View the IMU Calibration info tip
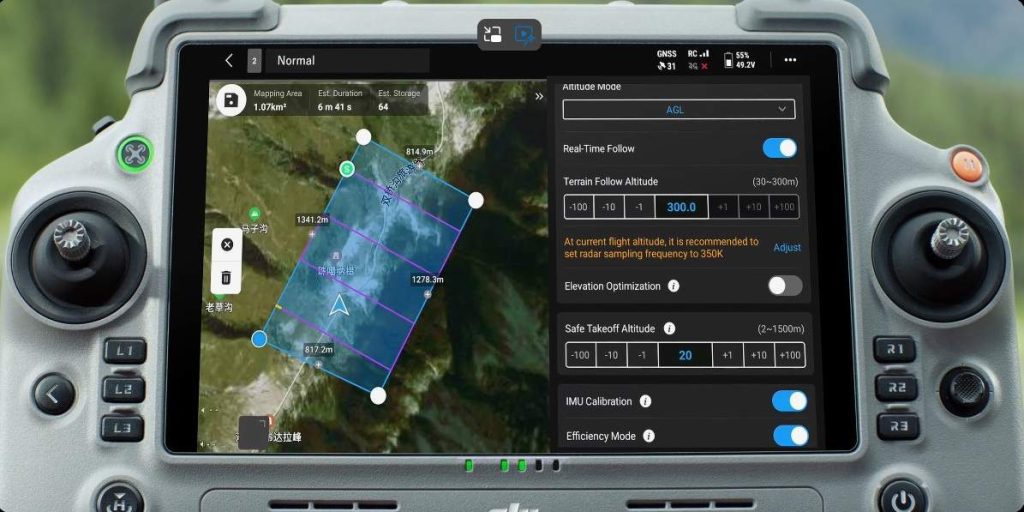 click(645, 401)
